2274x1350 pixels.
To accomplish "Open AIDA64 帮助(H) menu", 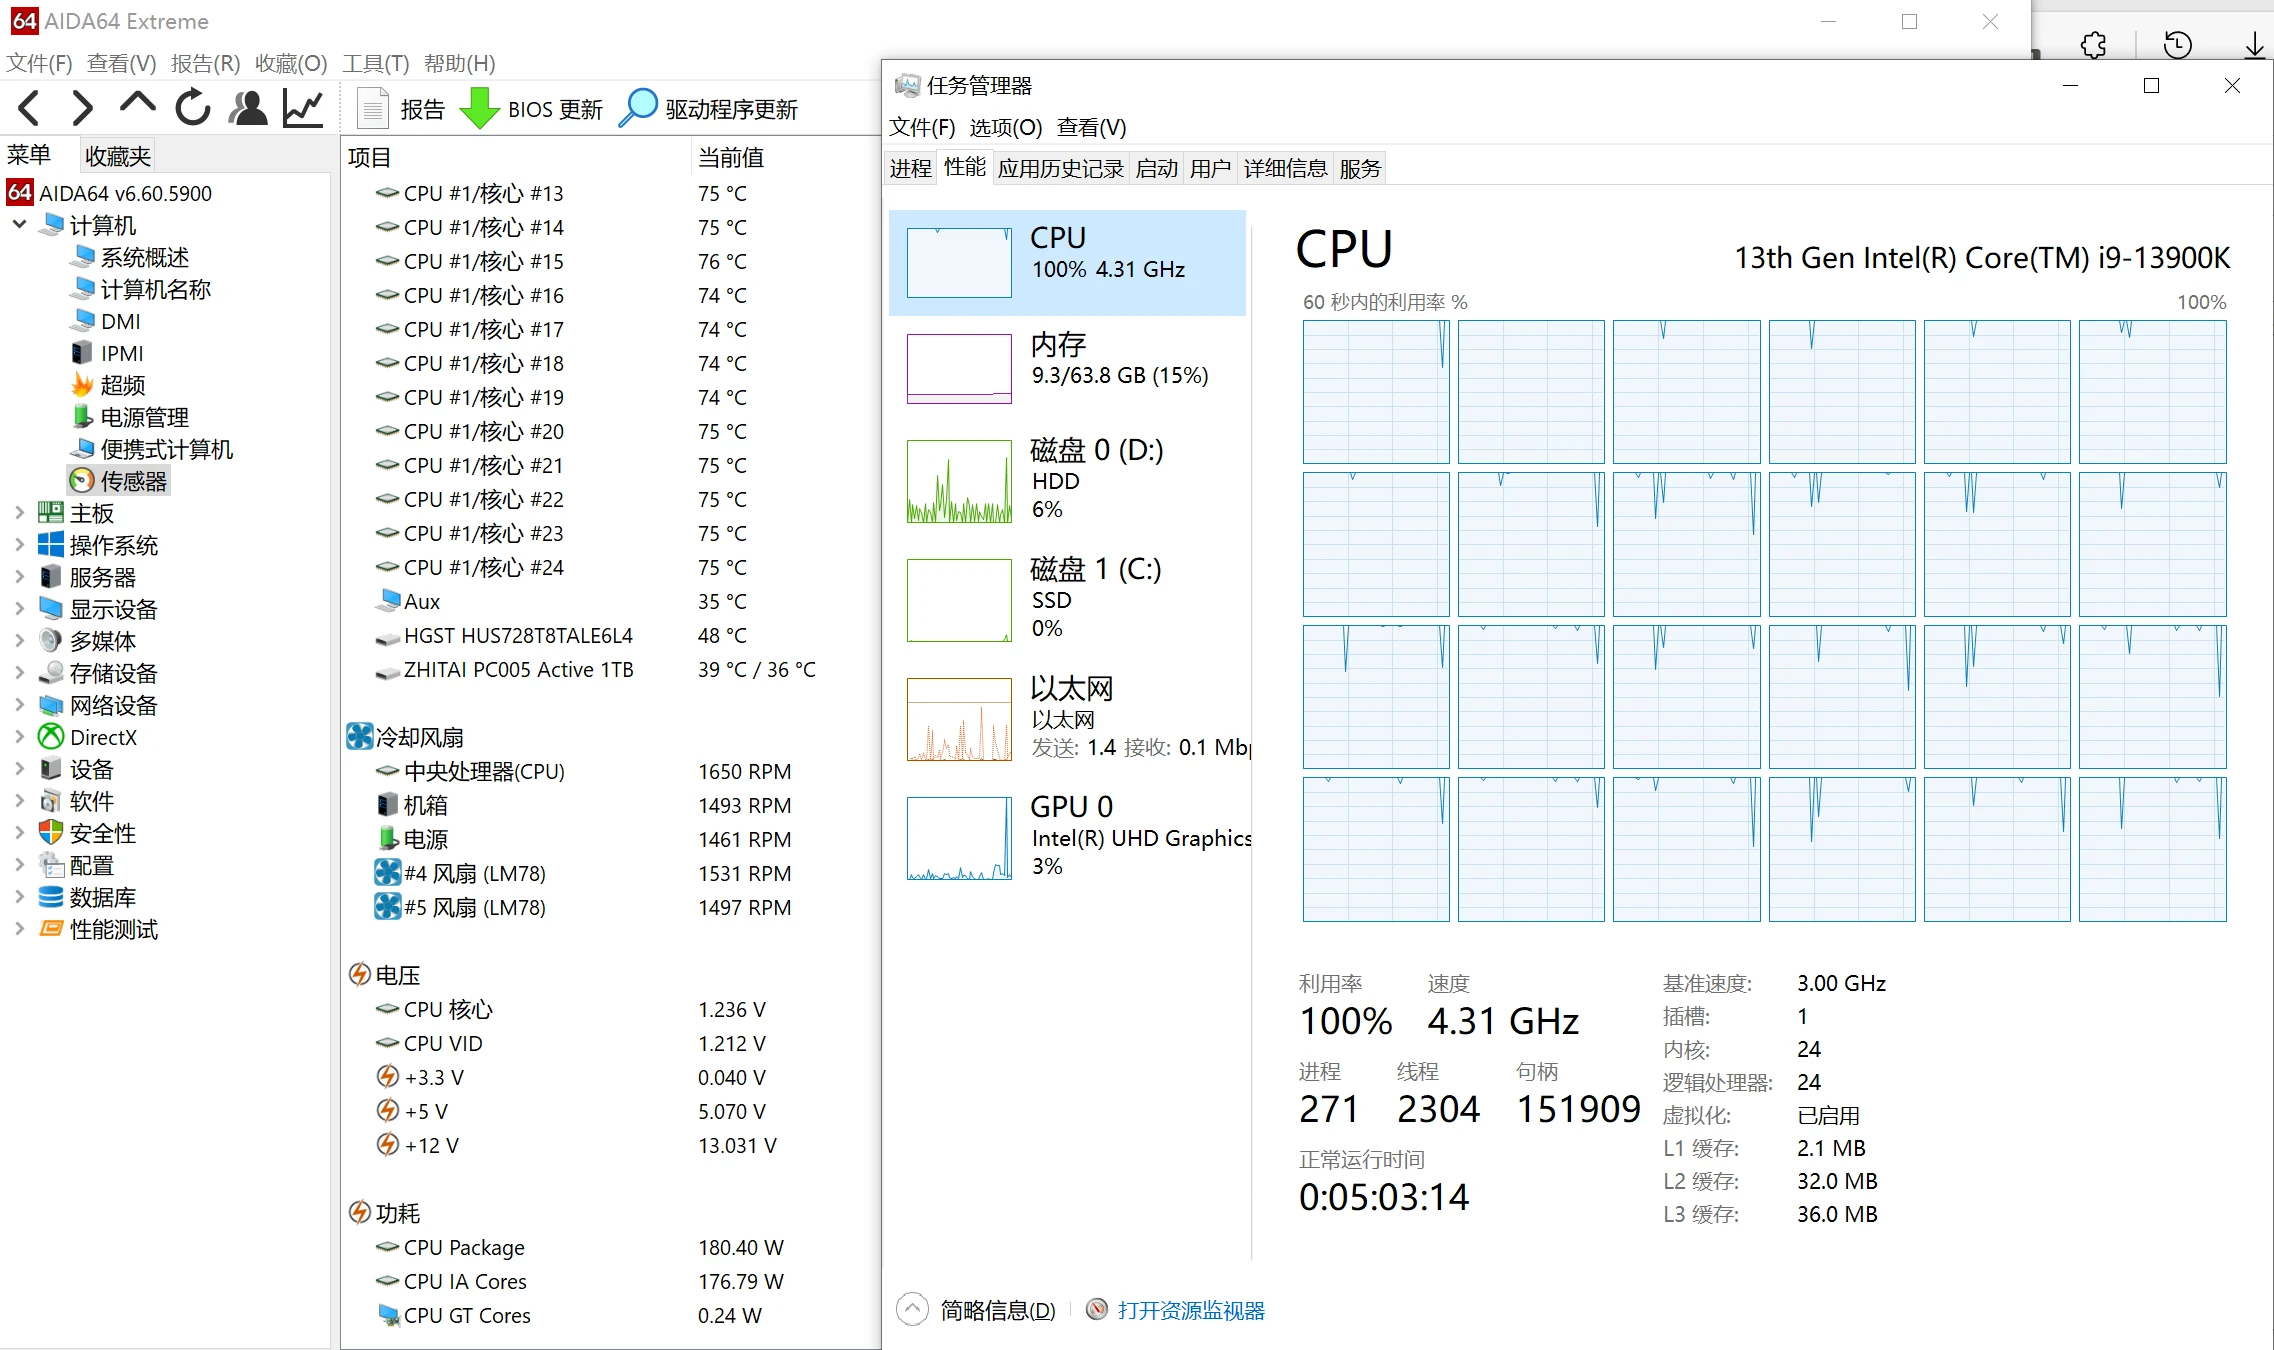I will pyautogui.click(x=460, y=64).
